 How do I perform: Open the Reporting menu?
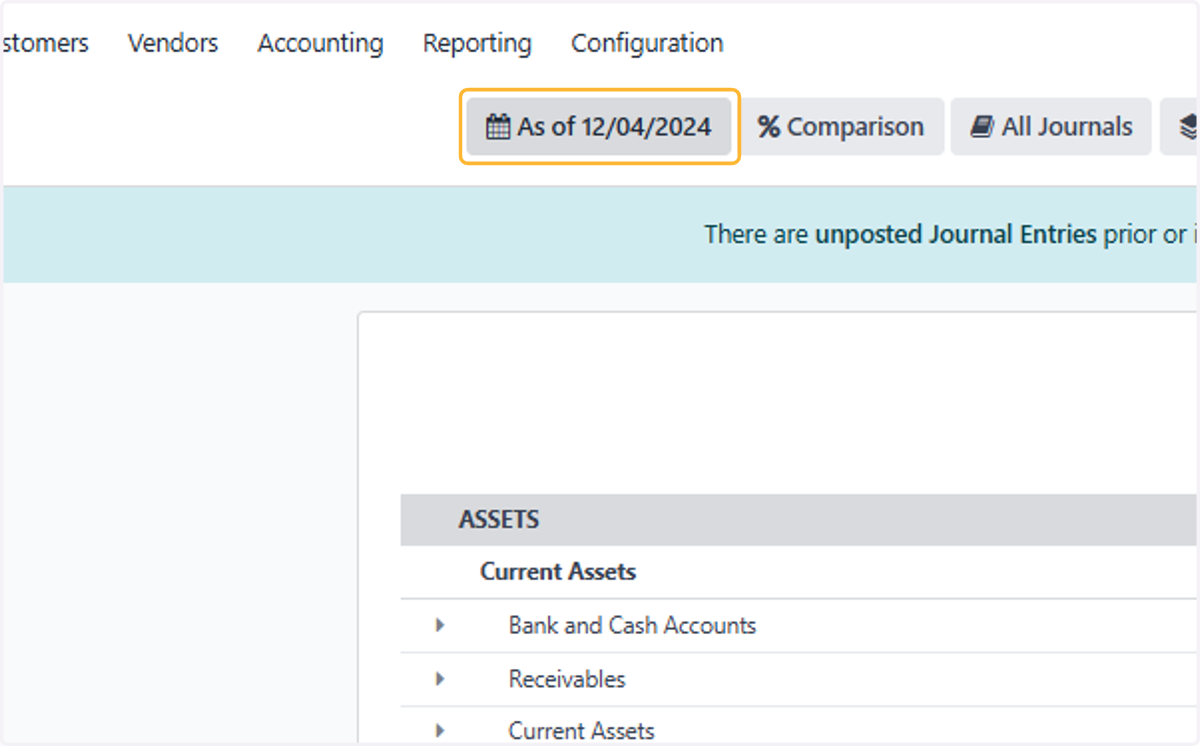477,43
